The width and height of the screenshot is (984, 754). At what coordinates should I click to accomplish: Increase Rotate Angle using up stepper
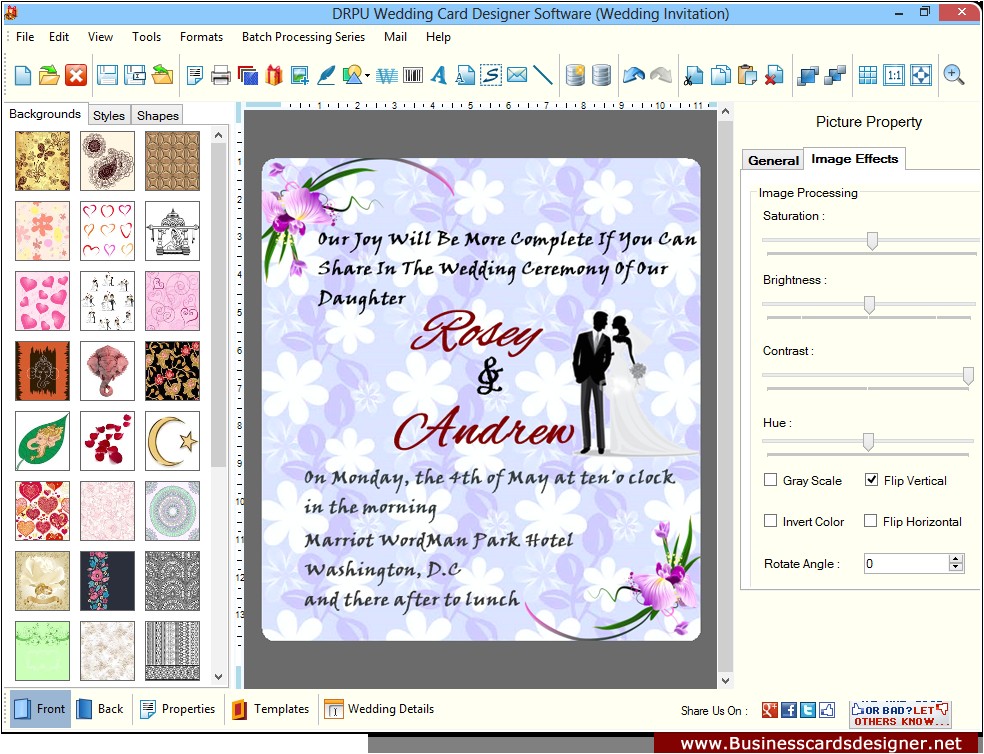[955, 558]
